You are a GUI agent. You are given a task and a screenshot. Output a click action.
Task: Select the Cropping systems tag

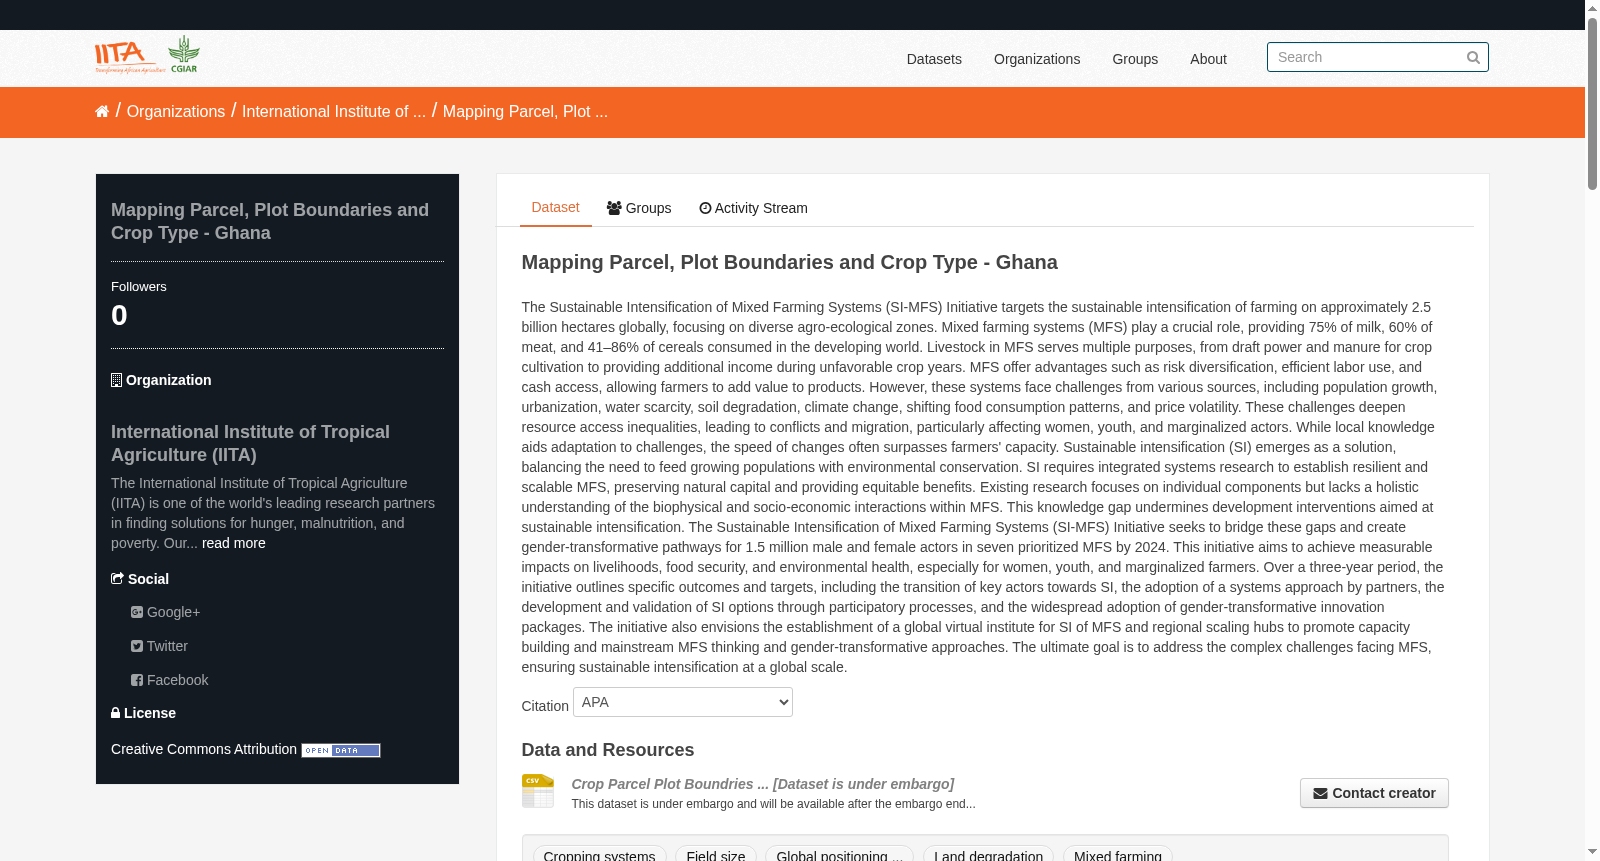(599, 855)
